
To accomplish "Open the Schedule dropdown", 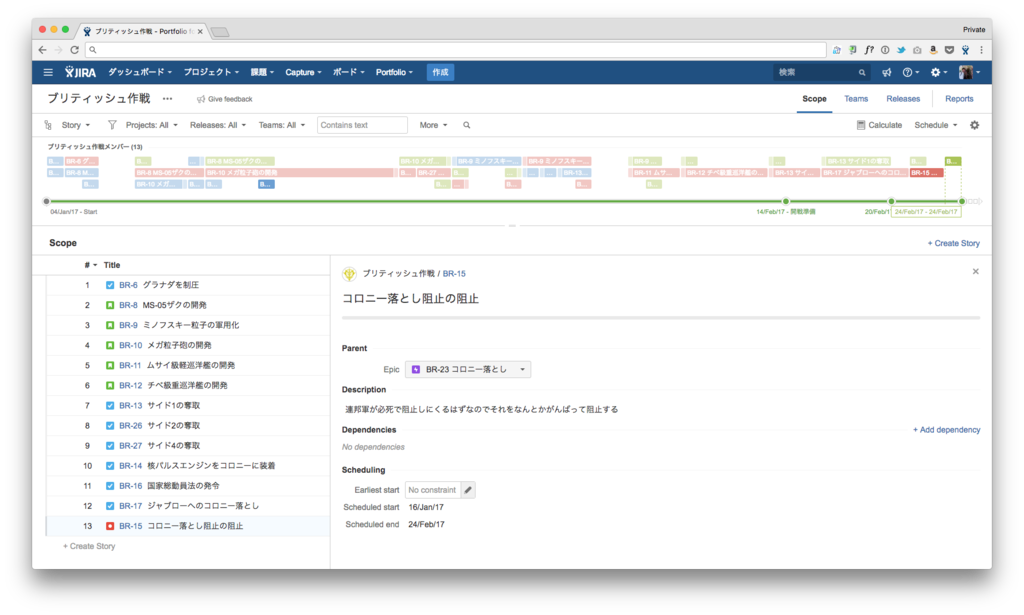I will (935, 125).
